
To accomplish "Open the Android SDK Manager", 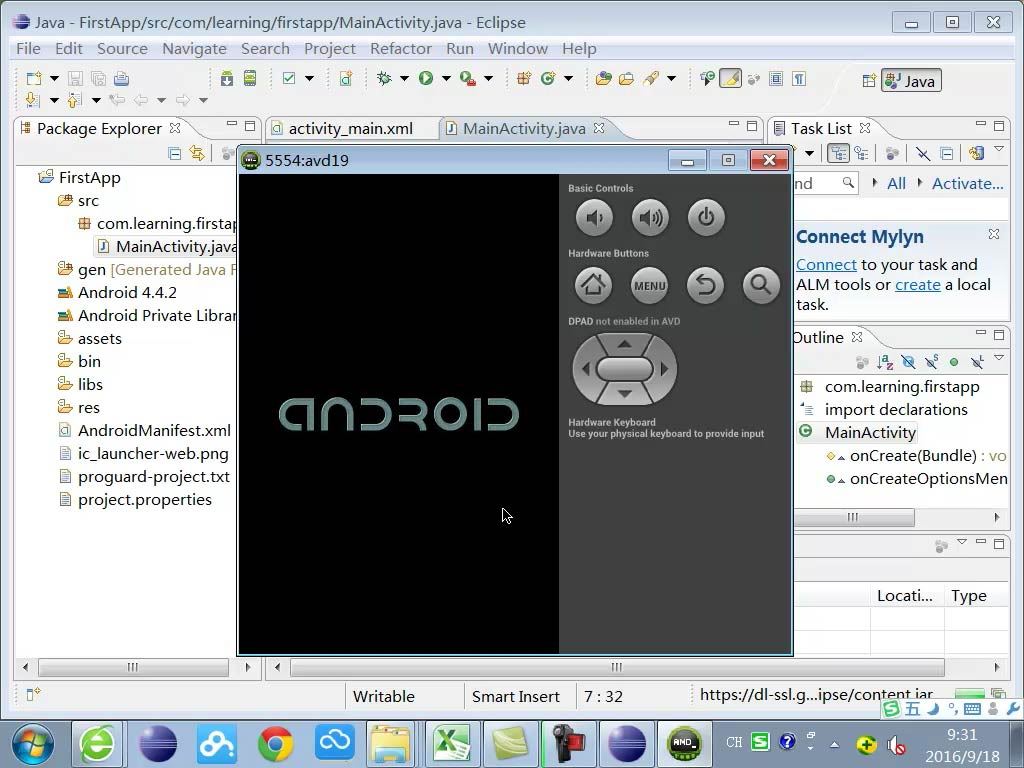I will point(226,79).
